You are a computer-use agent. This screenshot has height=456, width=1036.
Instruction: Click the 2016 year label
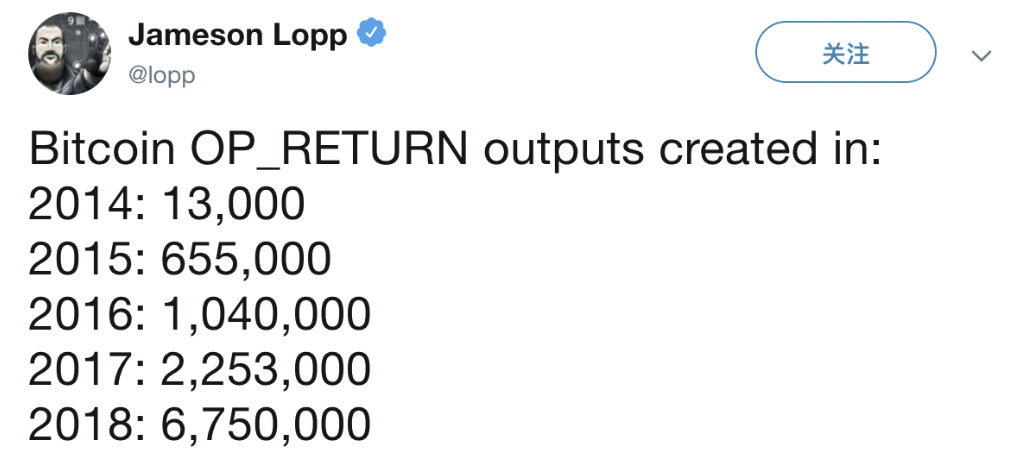click(x=80, y=315)
